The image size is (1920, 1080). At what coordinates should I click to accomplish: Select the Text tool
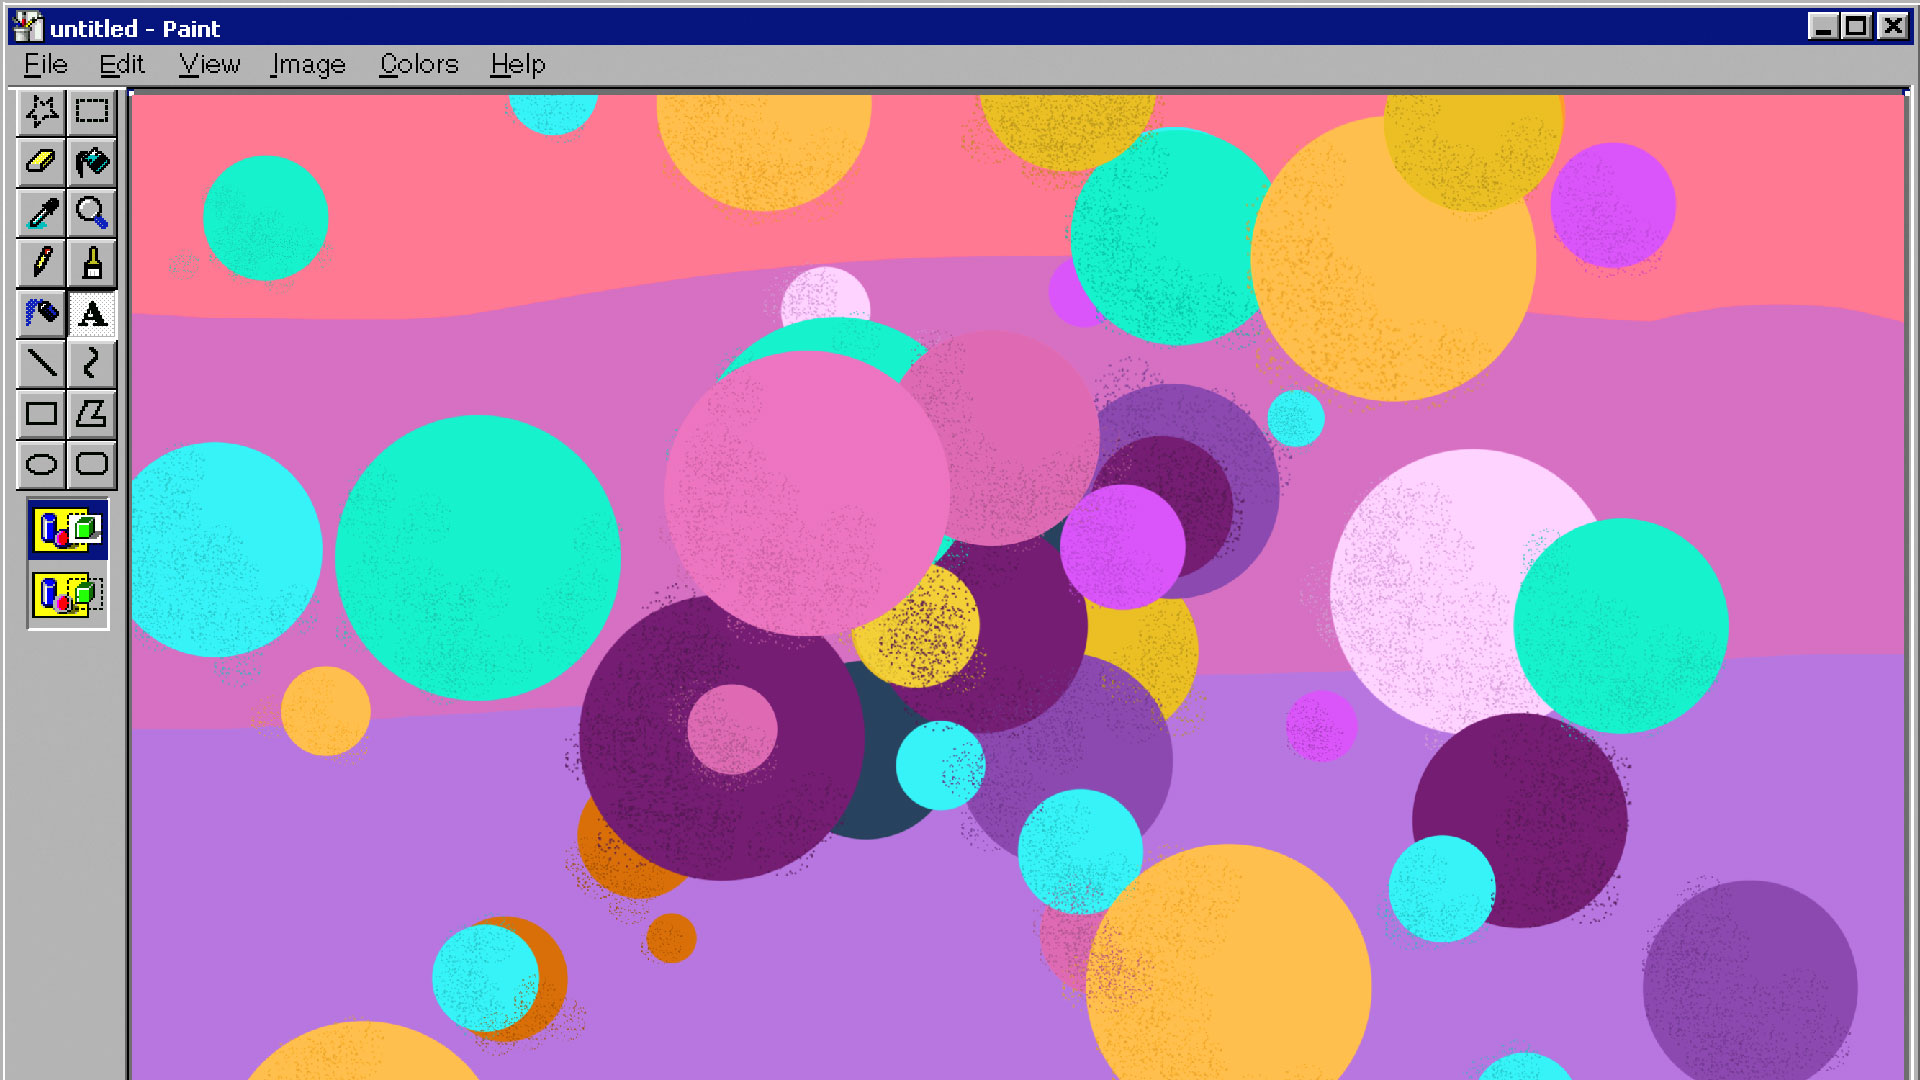point(92,314)
